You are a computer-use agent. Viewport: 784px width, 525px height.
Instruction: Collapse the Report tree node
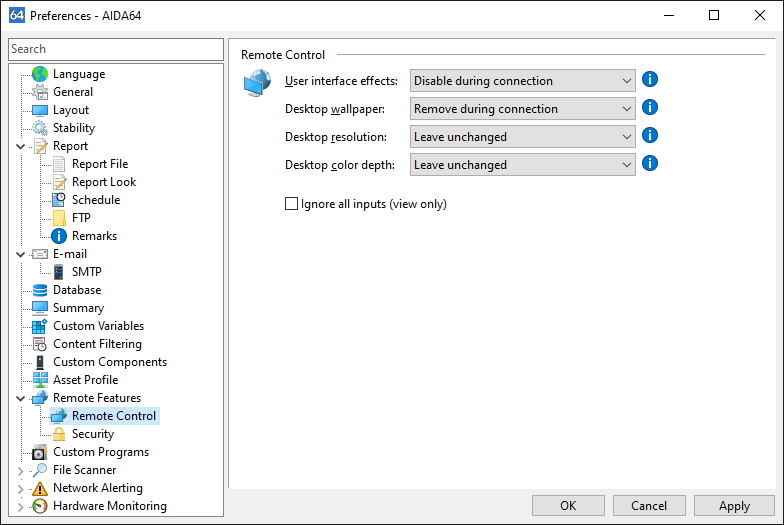pos(20,146)
